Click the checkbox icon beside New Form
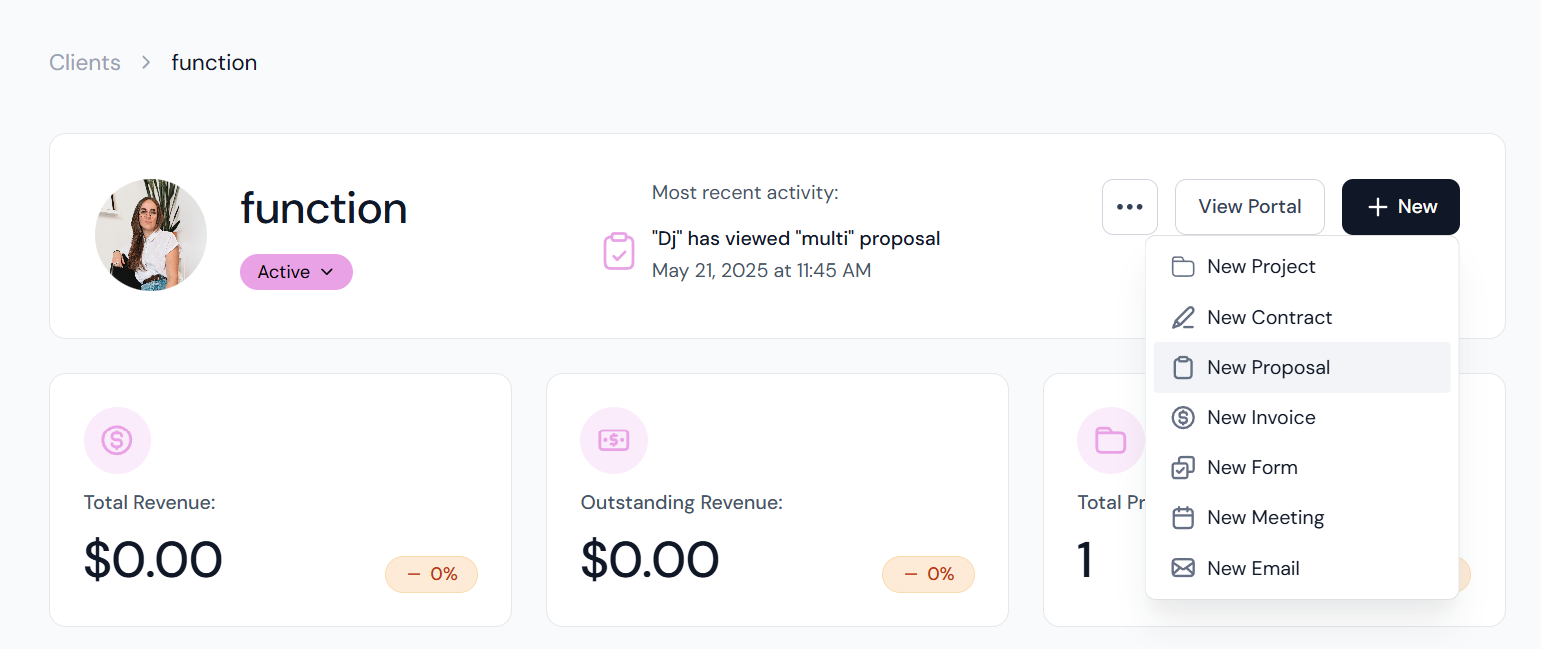The image size is (1541, 649). 1183,468
